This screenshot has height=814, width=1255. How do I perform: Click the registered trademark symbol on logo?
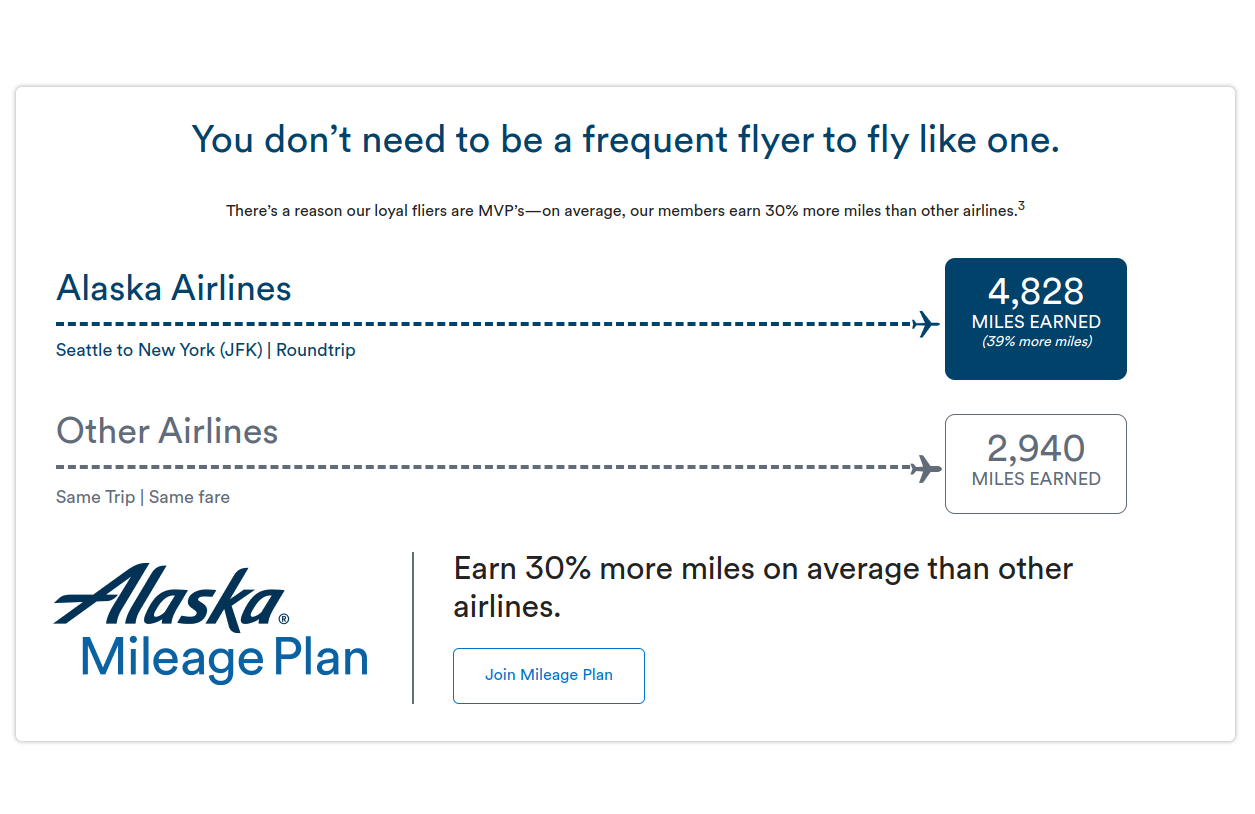pyautogui.click(x=283, y=619)
